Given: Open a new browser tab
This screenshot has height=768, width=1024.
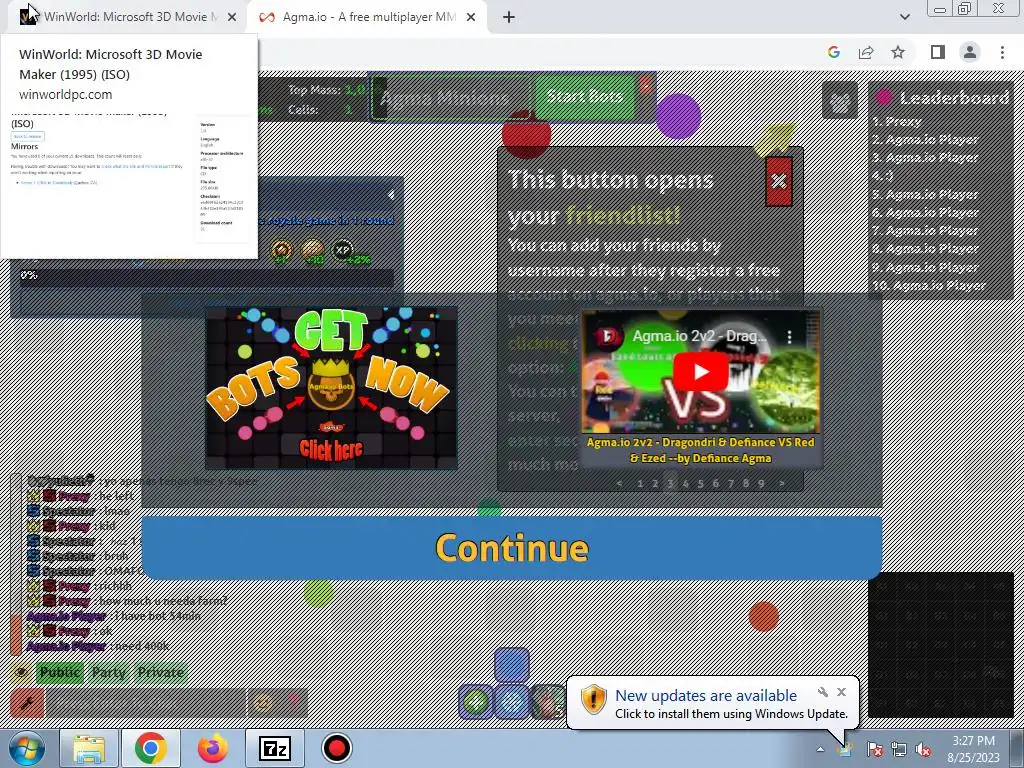Looking at the screenshot, I should point(509,17).
